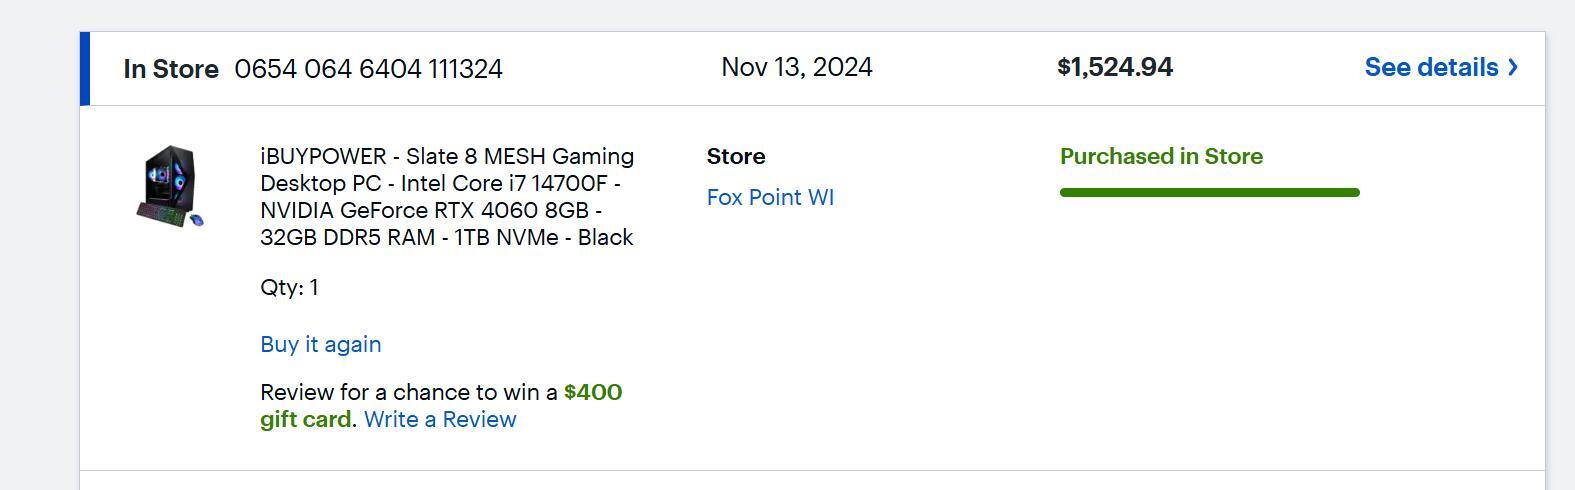The width and height of the screenshot is (1575, 490).
Task: Click the 'Review for a chance to win' text
Action: (408, 392)
